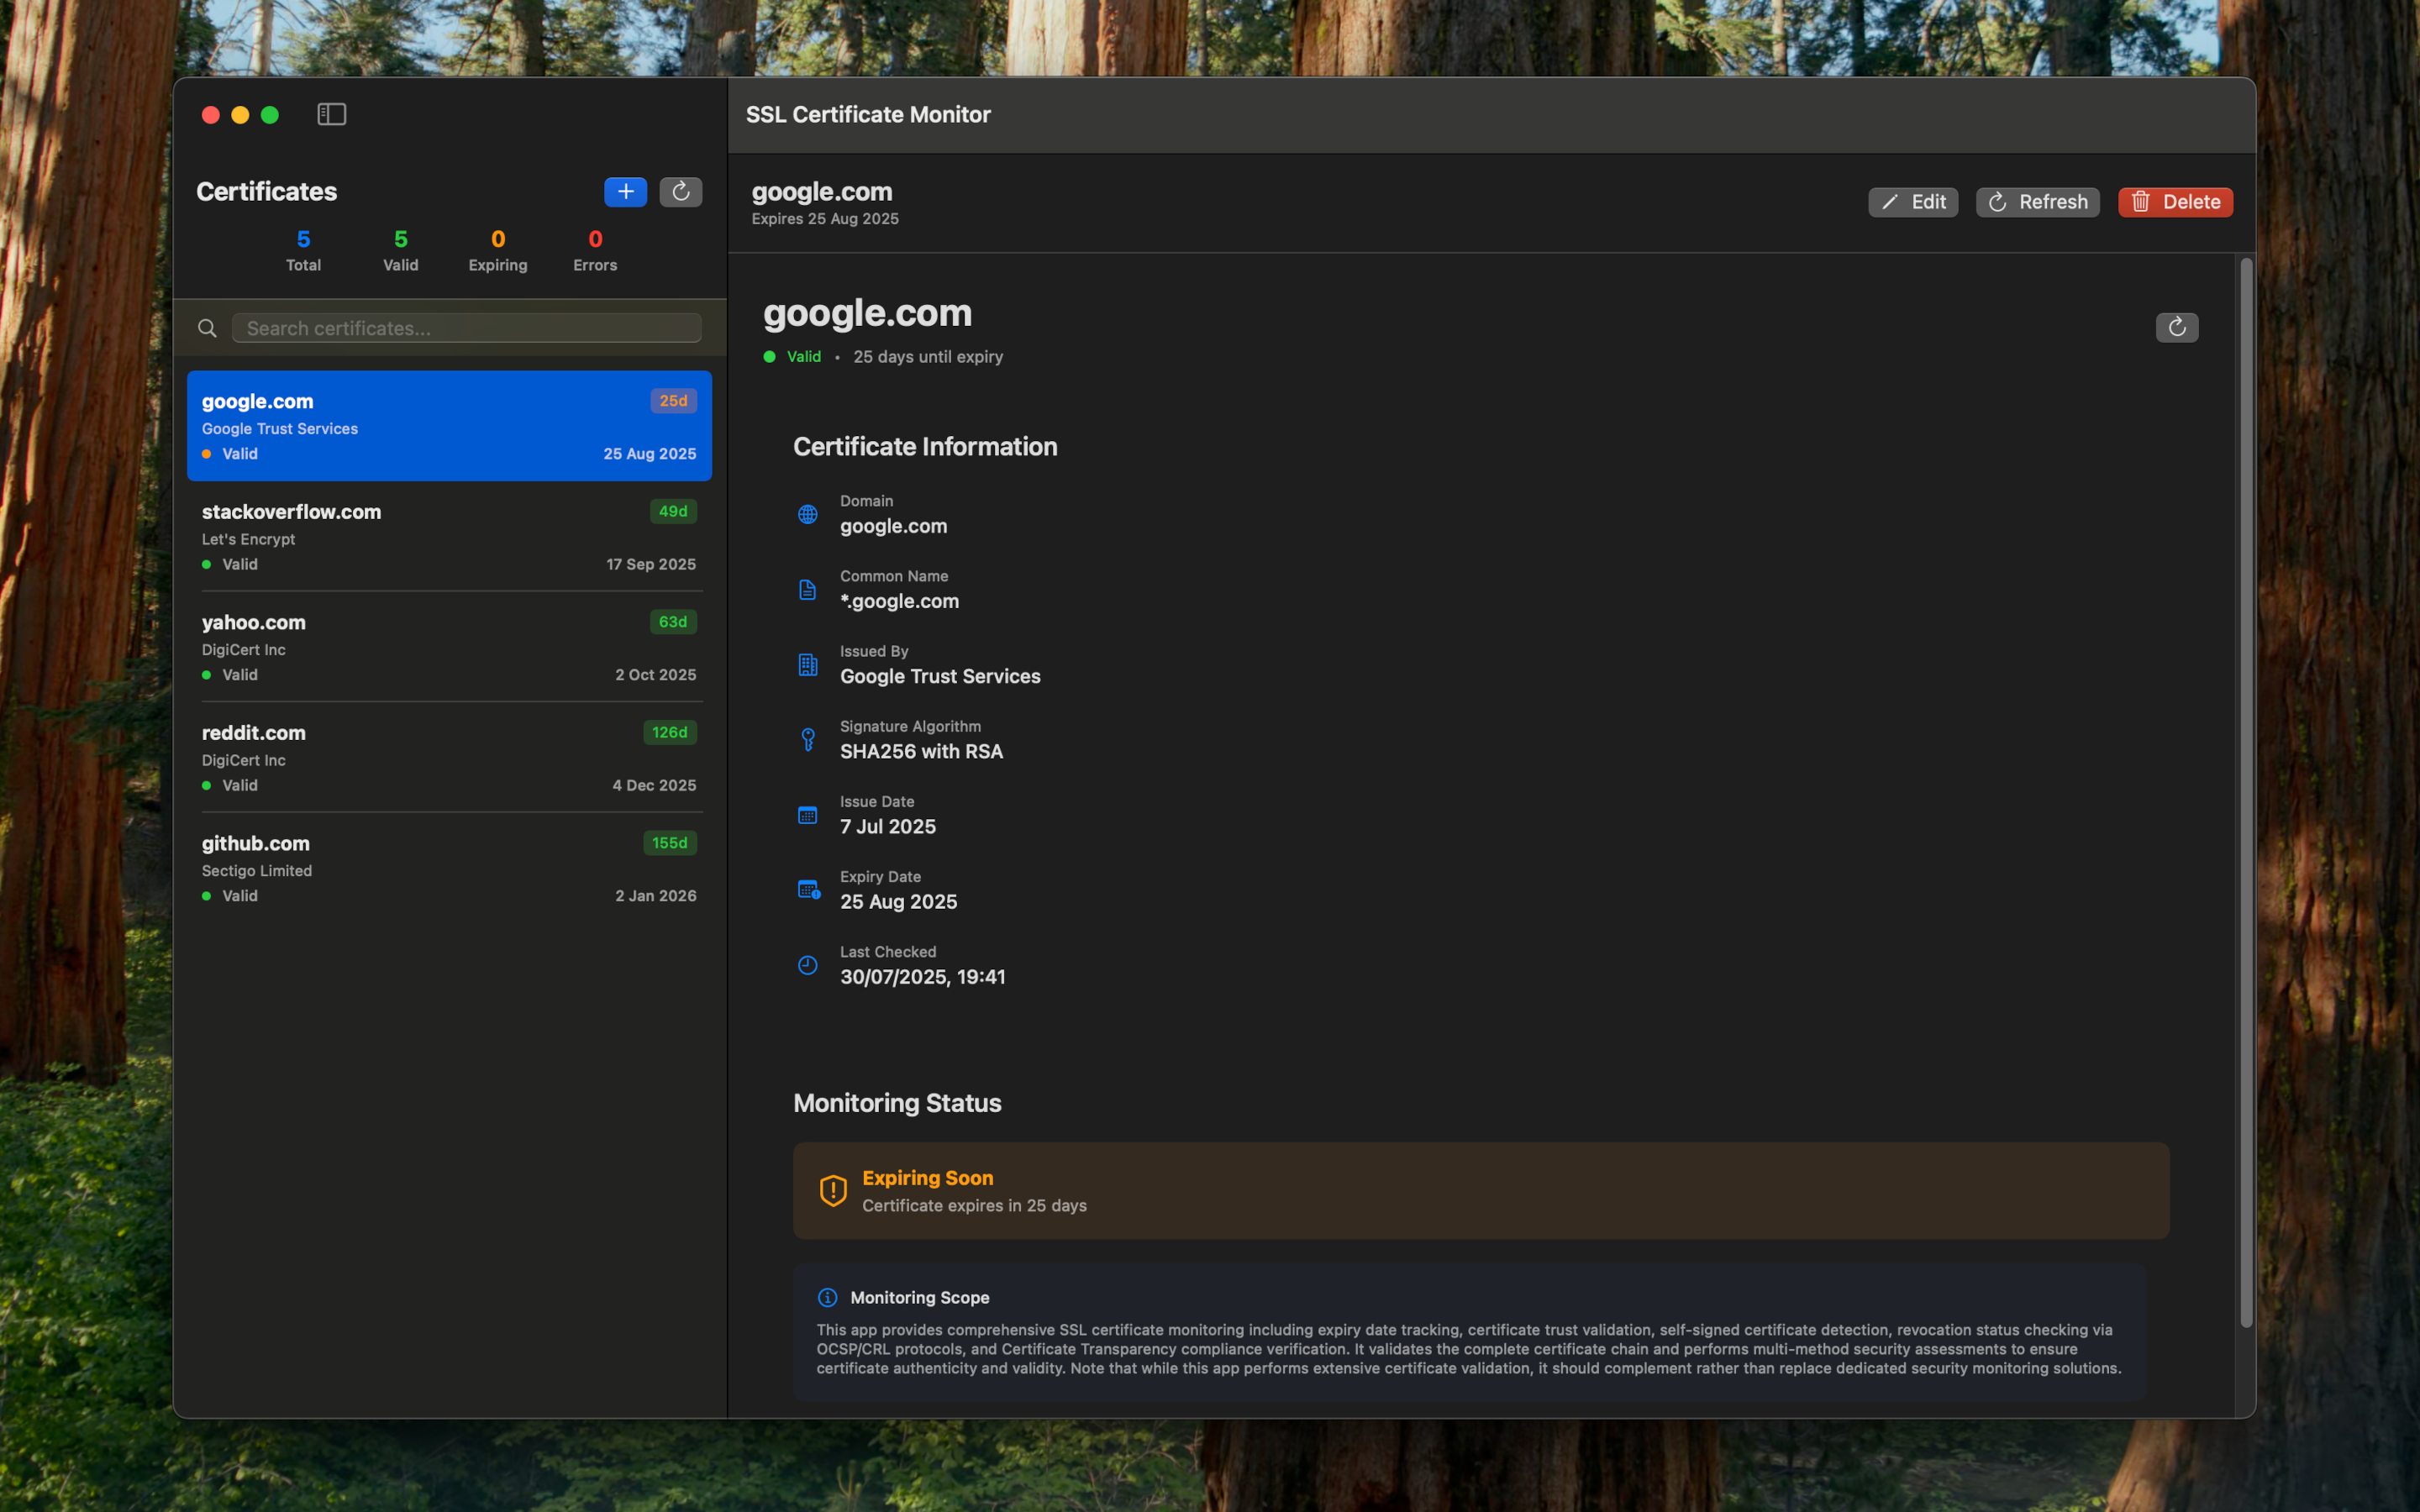This screenshot has width=2420, height=1512.
Task: Click the 63d badge on yahoo.com row
Action: click(673, 622)
